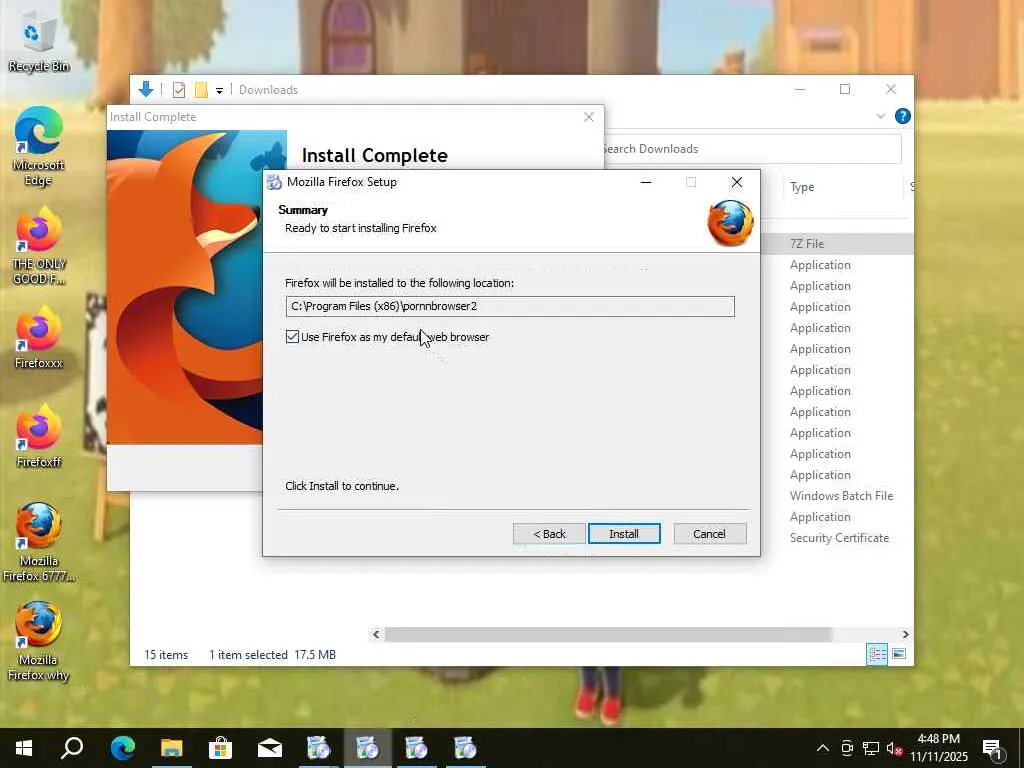Click the Properties checkmark quick access icon
Image resolution: width=1024 pixels, height=768 pixels.
178,90
